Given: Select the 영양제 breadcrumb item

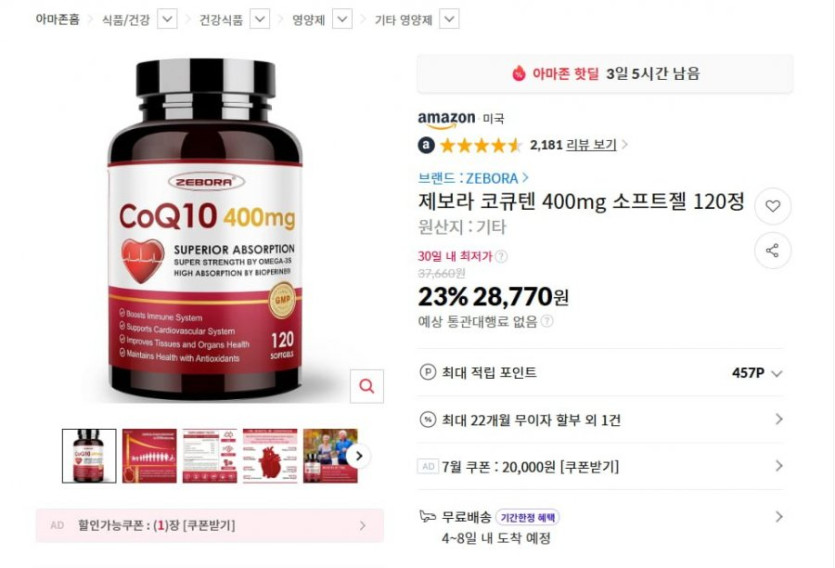Looking at the screenshot, I should 308,20.
